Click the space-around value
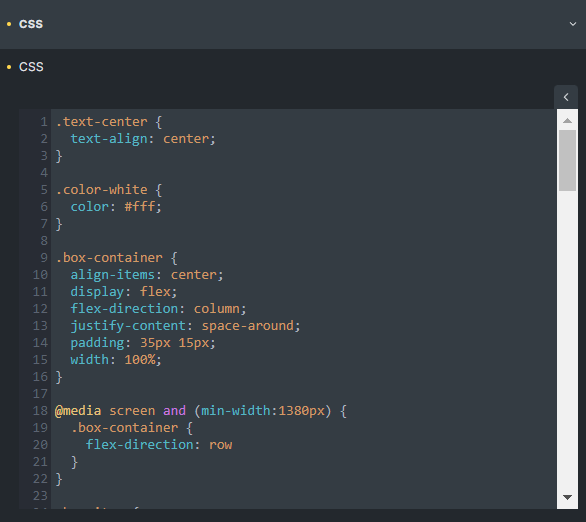 248,326
